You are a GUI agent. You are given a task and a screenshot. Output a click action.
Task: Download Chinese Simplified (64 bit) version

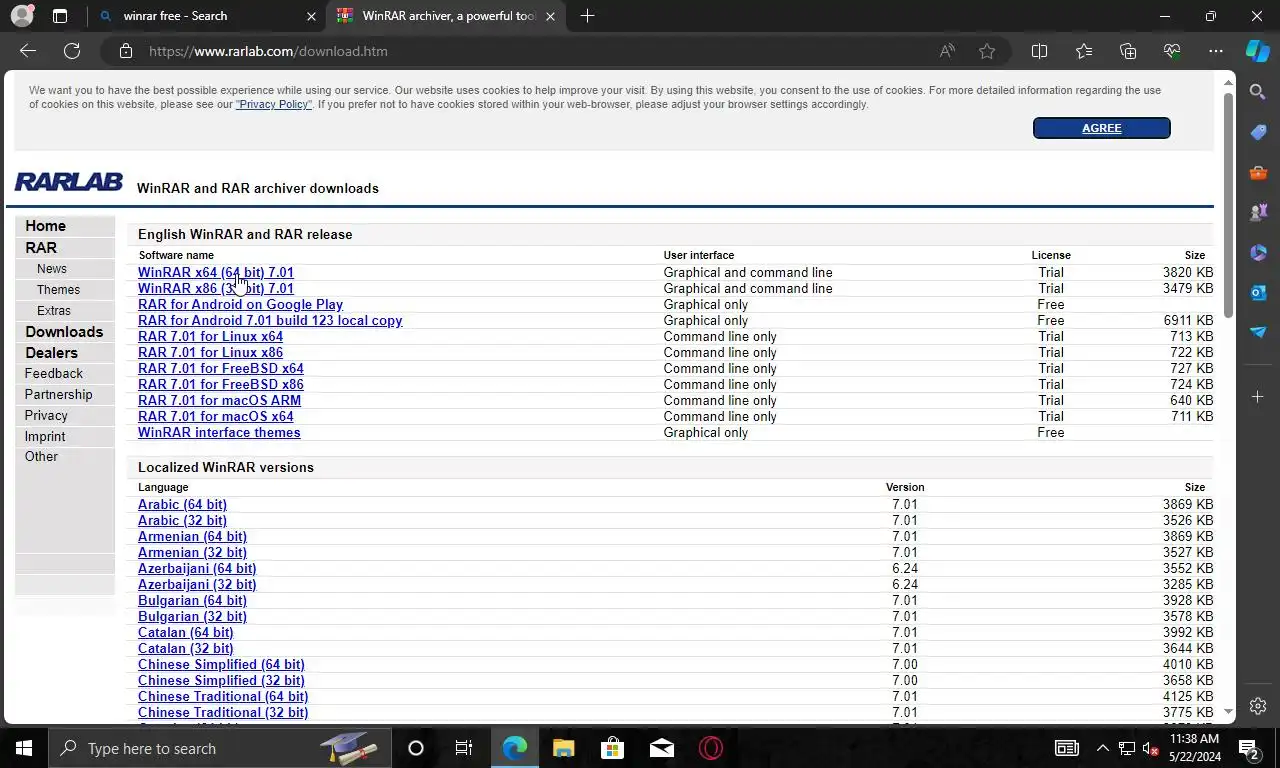point(221,664)
